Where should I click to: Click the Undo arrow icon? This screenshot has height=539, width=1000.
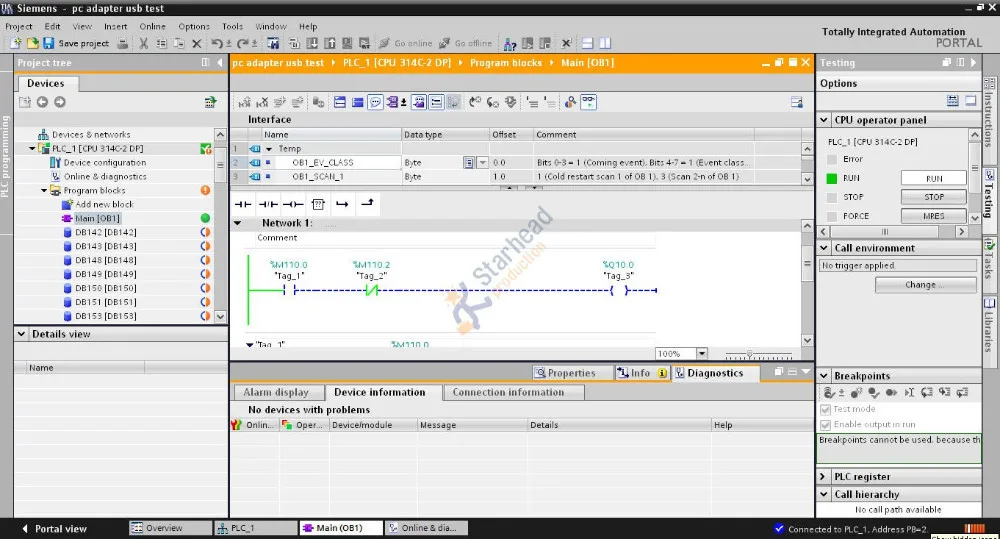coord(217,43)
